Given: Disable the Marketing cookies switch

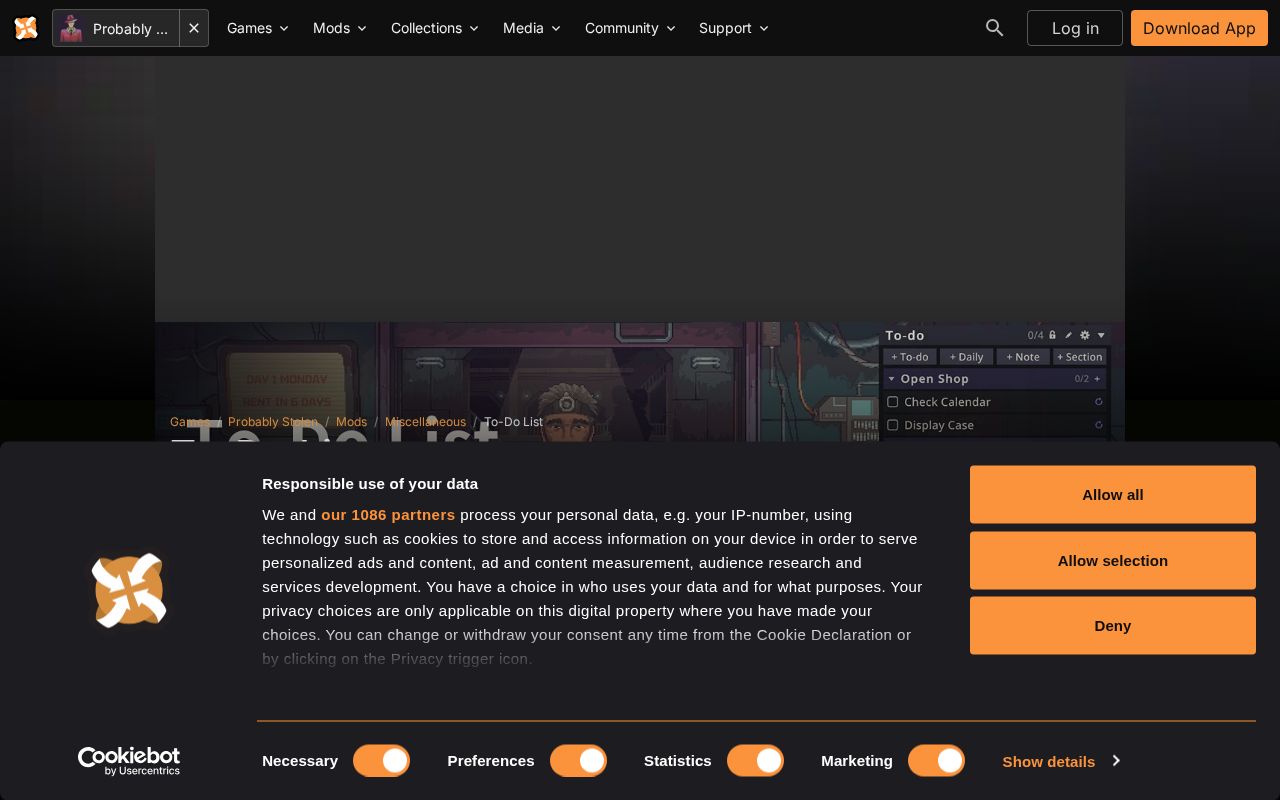Looking at the screenshot, I should tap(936, 761).
